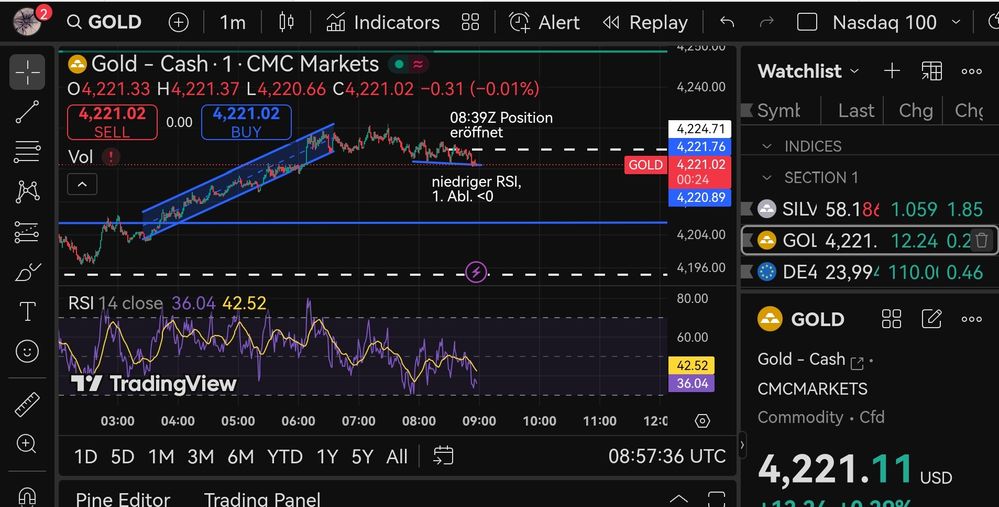
Task: Open the Watchlist dropdown menu
Action: tap(808, 71)
